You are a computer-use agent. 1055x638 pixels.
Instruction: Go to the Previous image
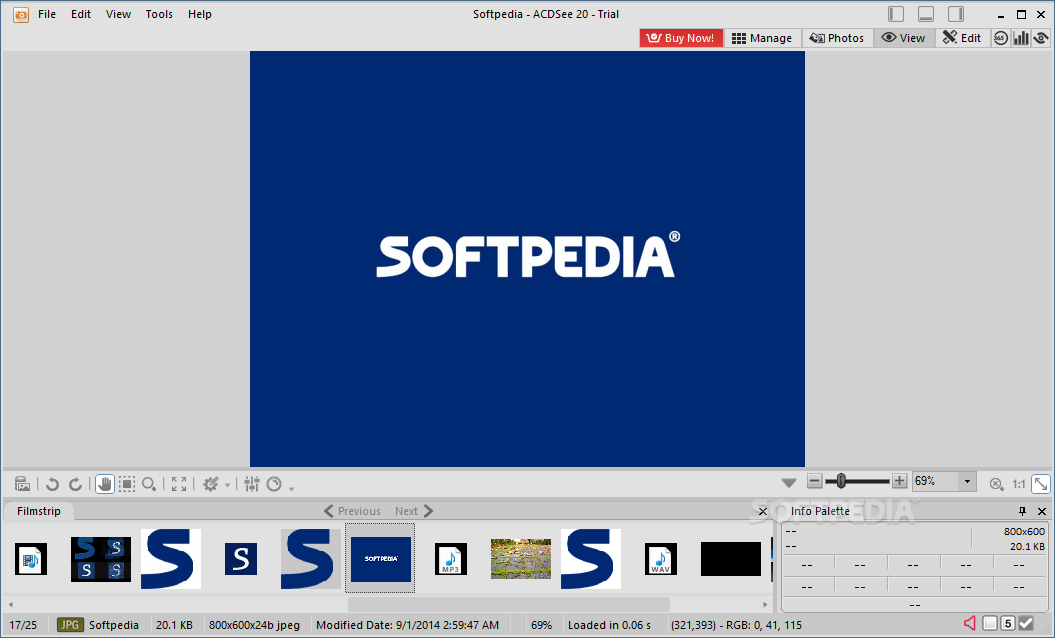click(352, 511)
